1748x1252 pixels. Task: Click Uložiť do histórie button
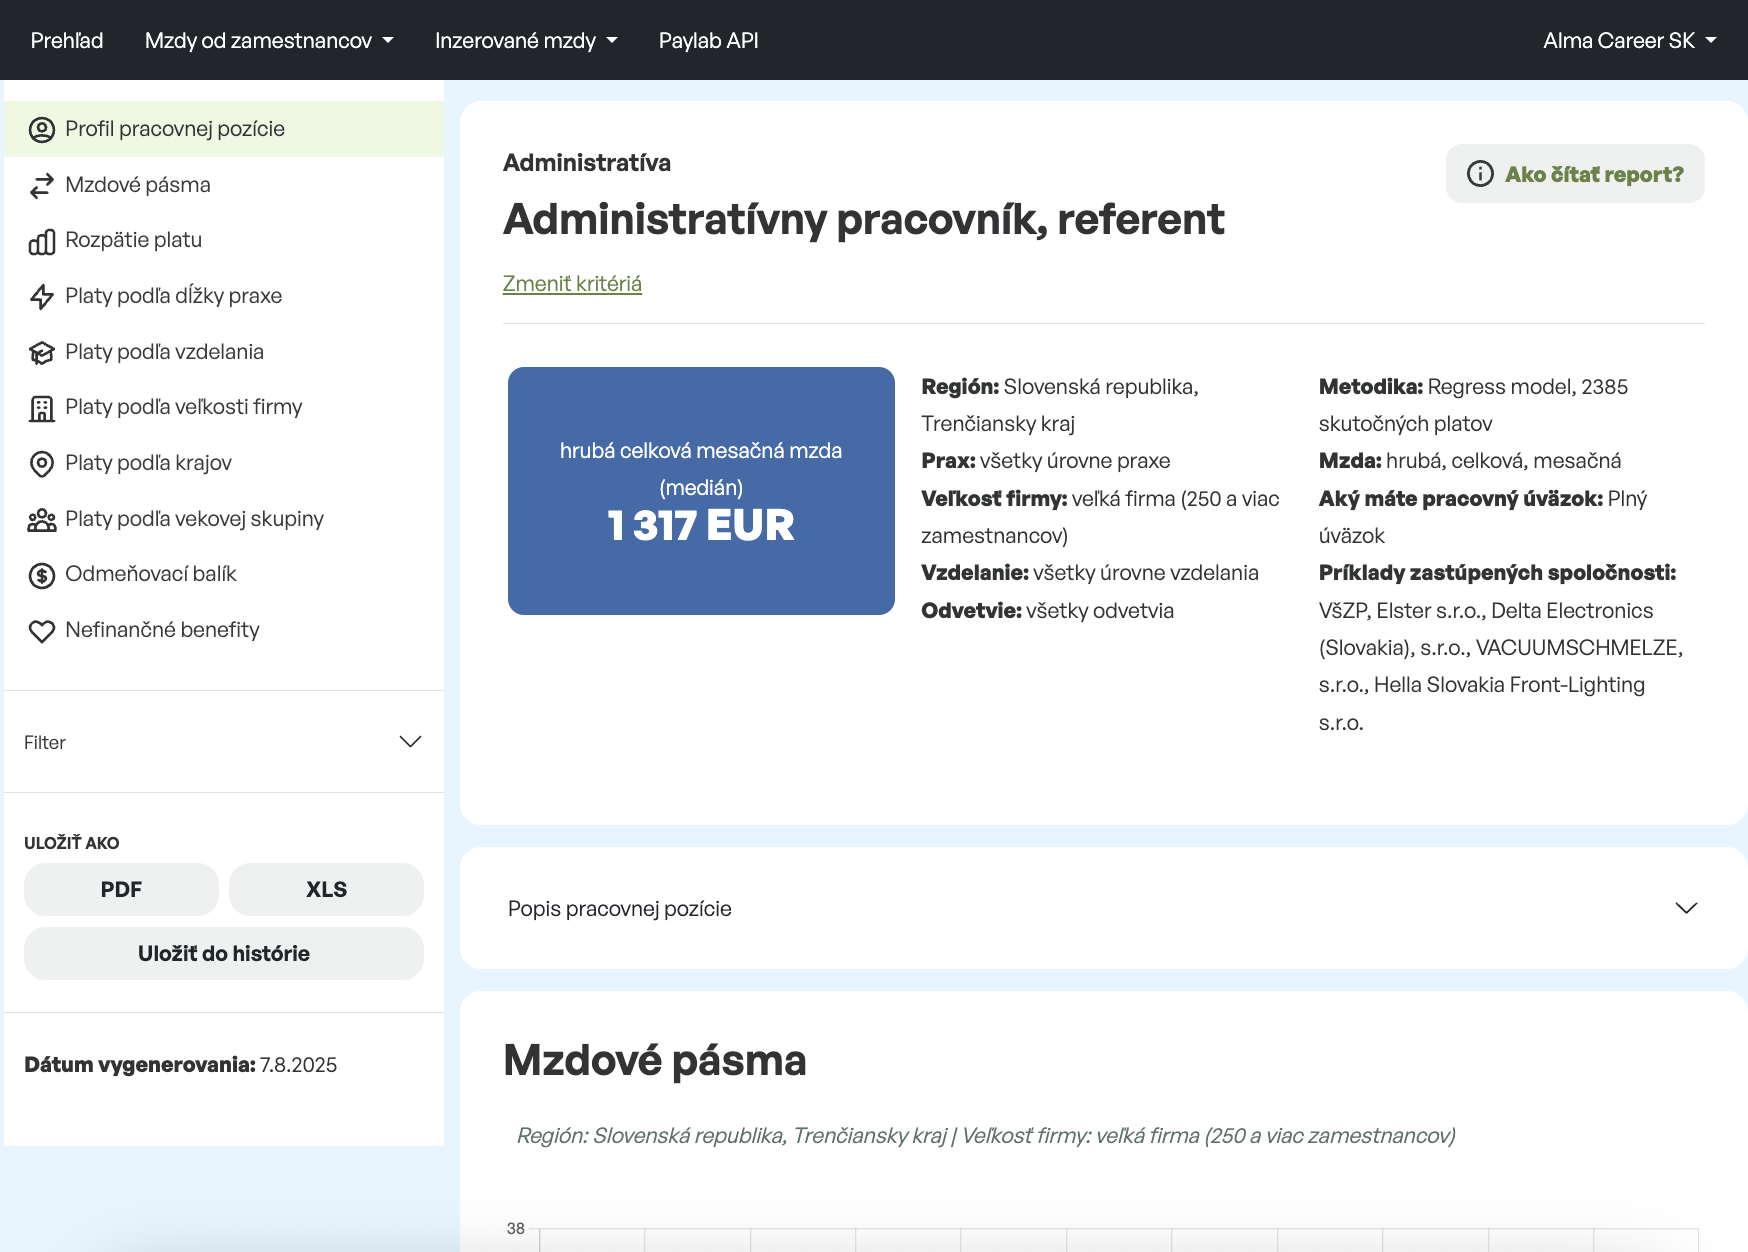tap(224, 953)
